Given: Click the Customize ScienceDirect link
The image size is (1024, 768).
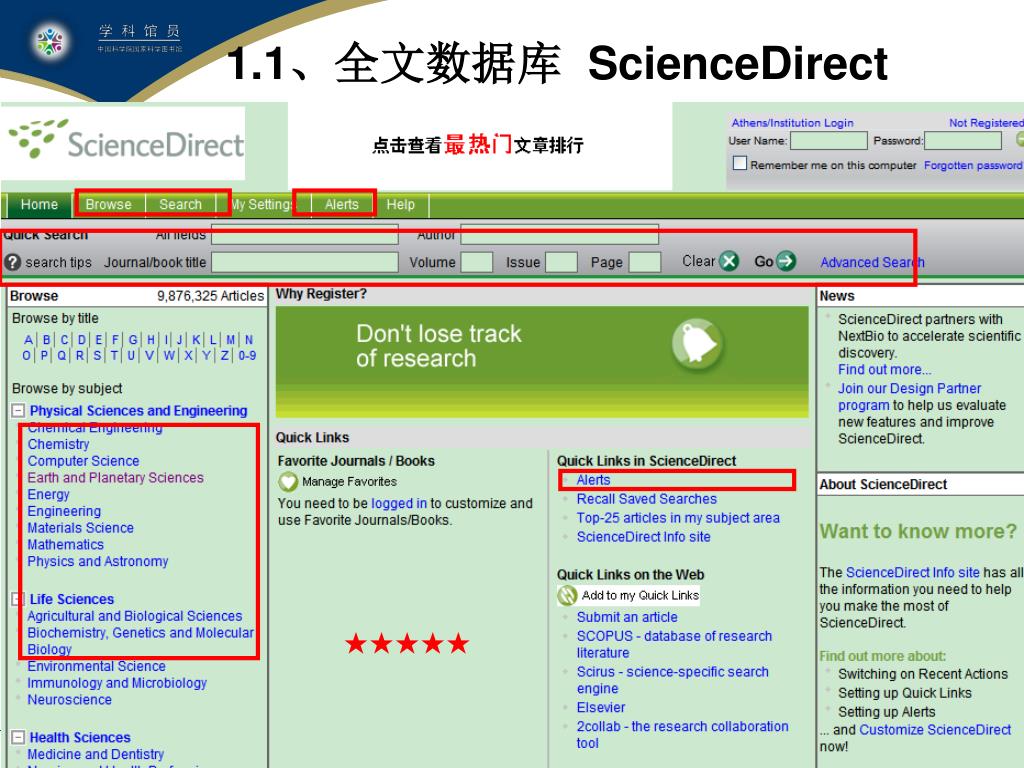Looking at the screenshot, I should click(935, 730).
